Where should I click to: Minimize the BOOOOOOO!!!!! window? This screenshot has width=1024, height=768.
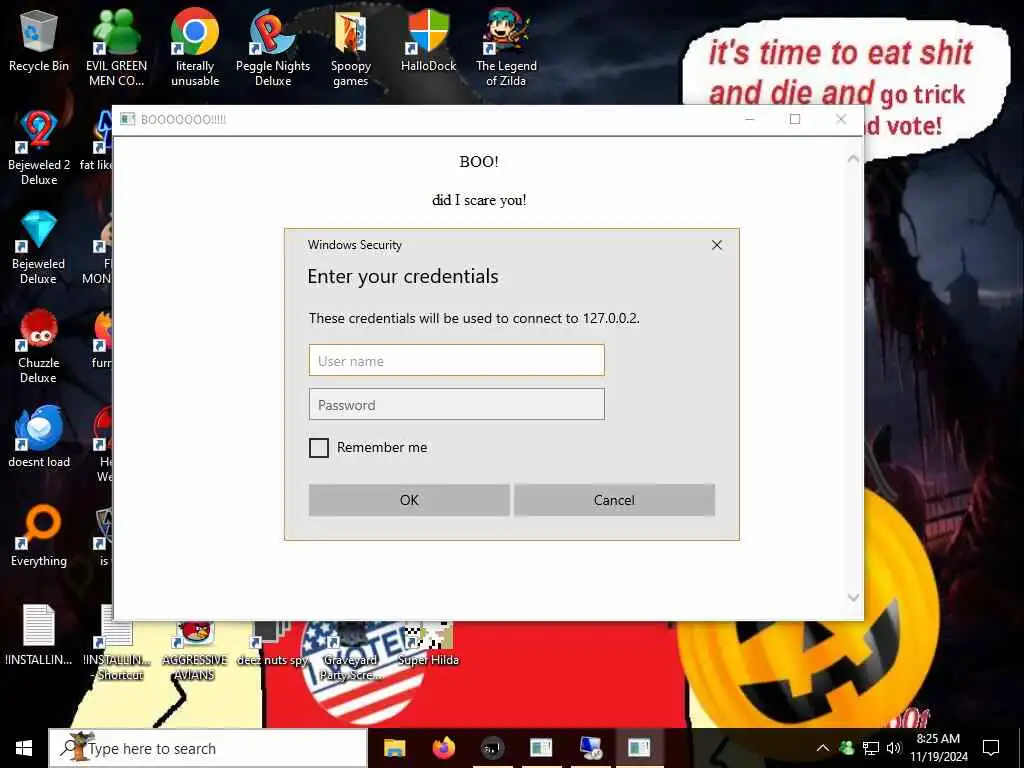point(750,119)
